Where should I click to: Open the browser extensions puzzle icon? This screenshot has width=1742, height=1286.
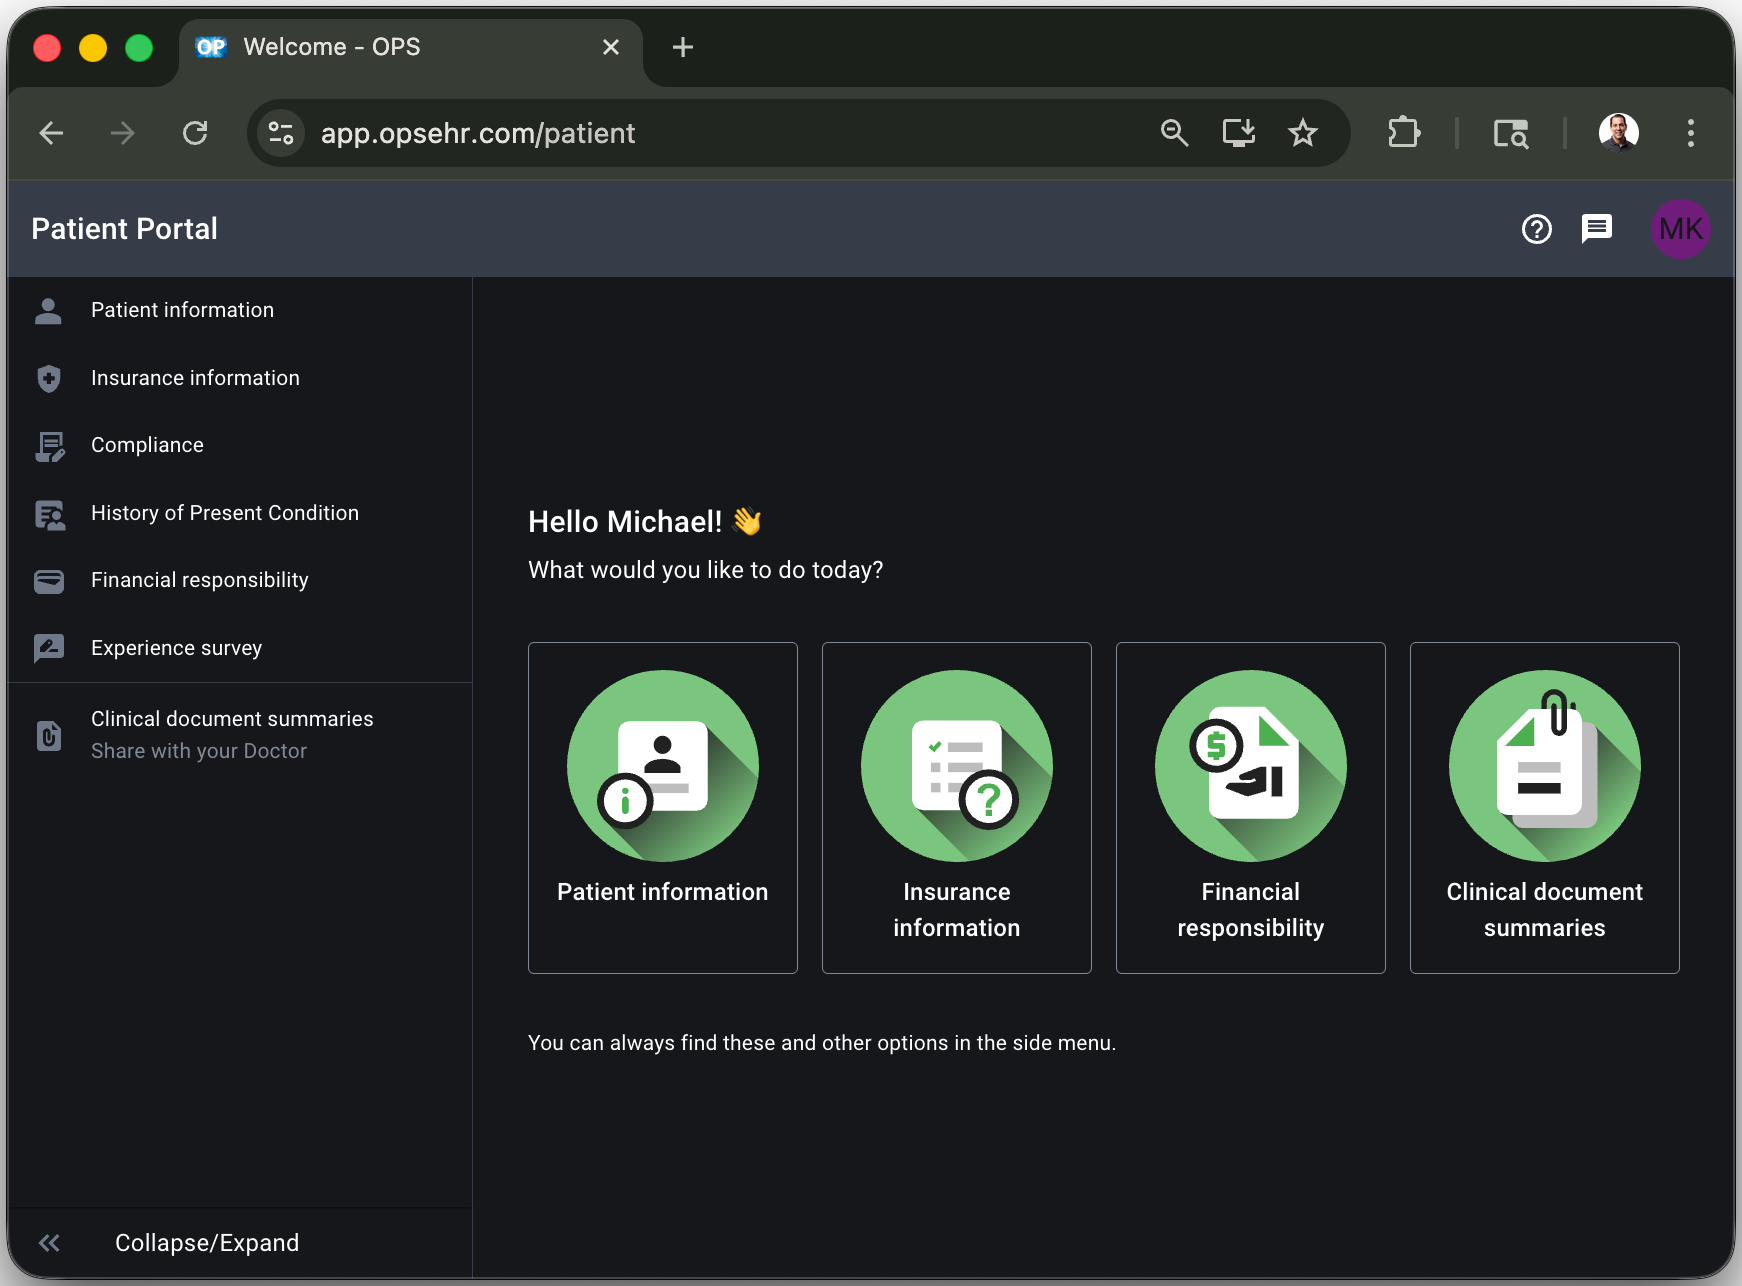pyautogui.click(x=1404, y=132)
